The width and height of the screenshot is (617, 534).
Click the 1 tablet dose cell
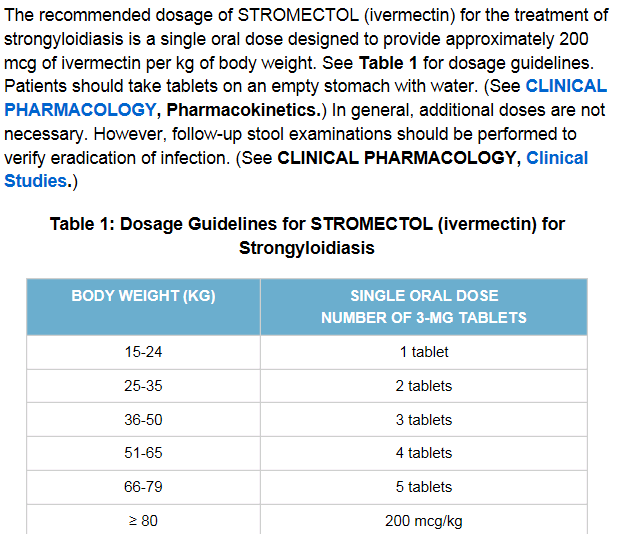click(423, 352)
